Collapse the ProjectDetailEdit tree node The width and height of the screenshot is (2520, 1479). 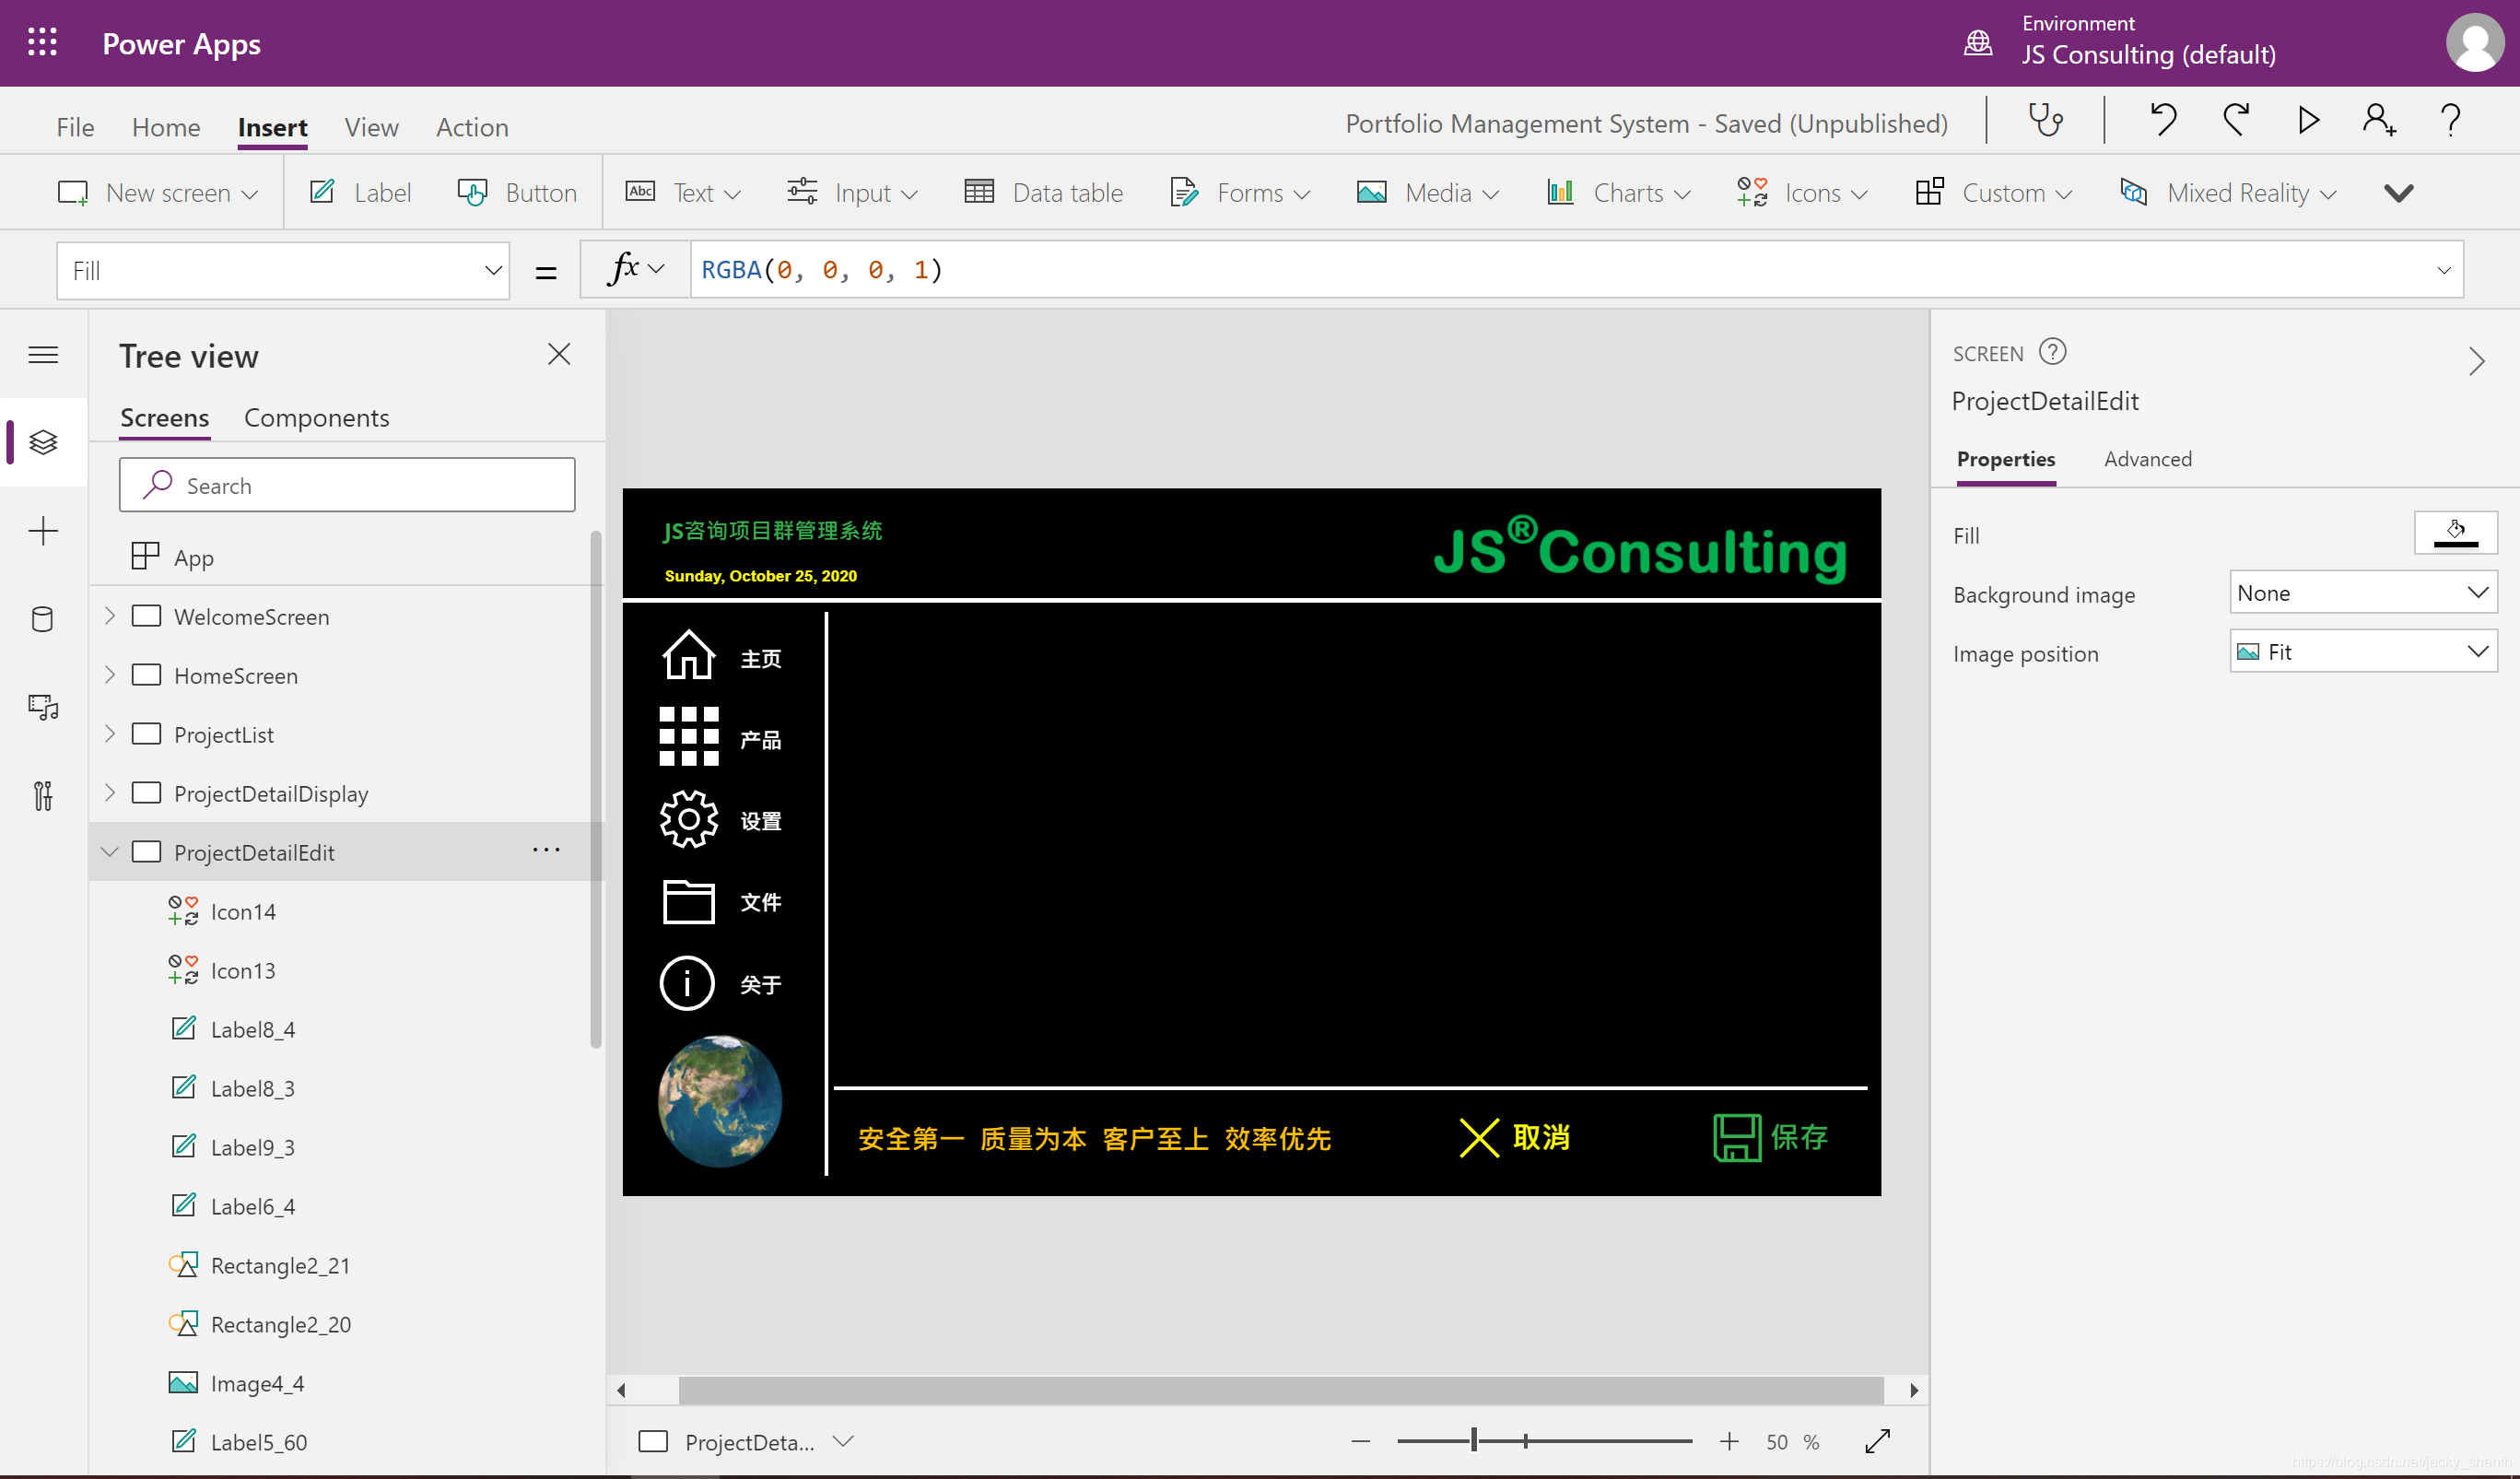click(110, 852)
